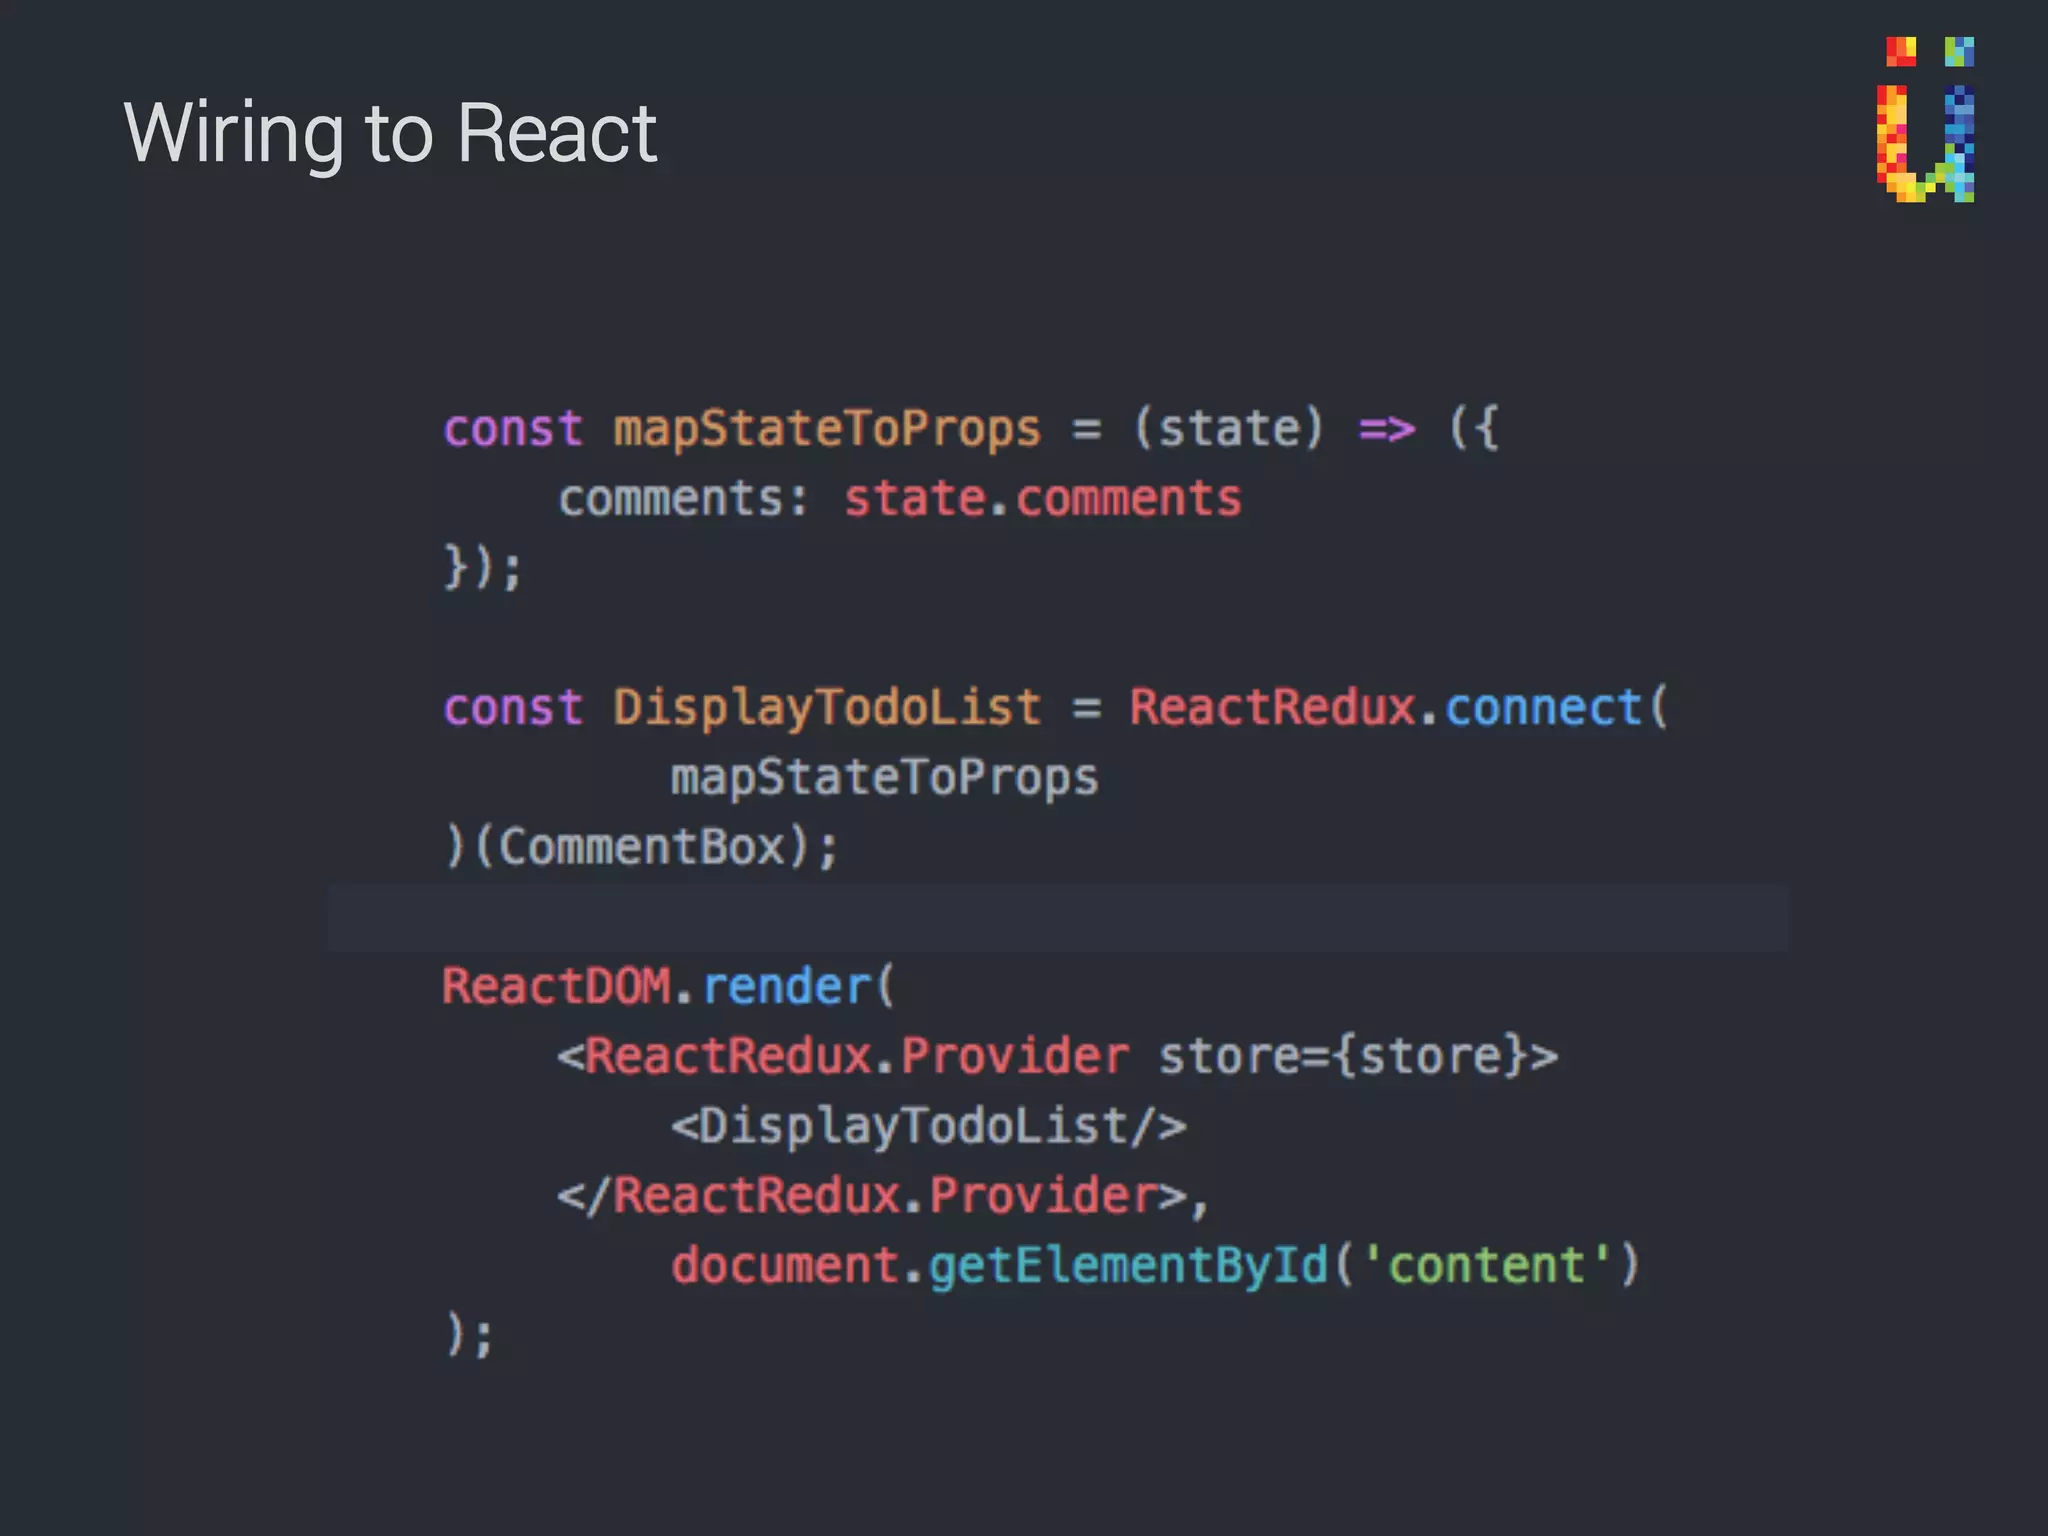Screen dimensions: 2048x1536
Task: Click the 'Wiring to React' slide title
Action: tap(390, 133)
